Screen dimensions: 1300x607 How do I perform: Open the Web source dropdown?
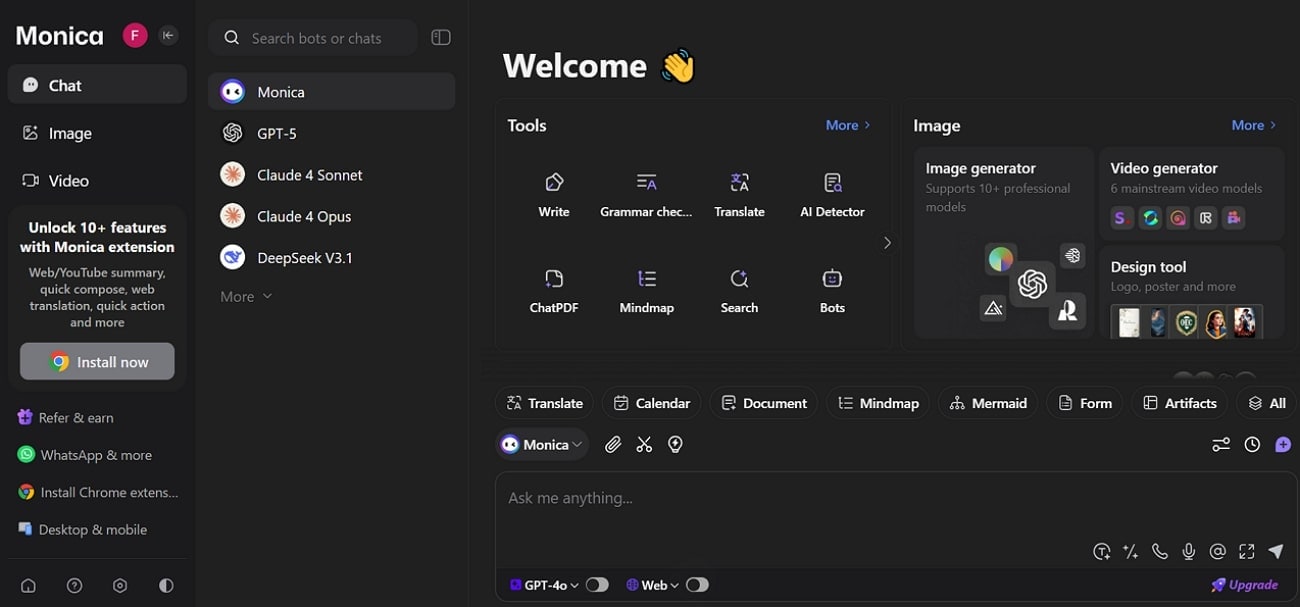coord(653,585)
